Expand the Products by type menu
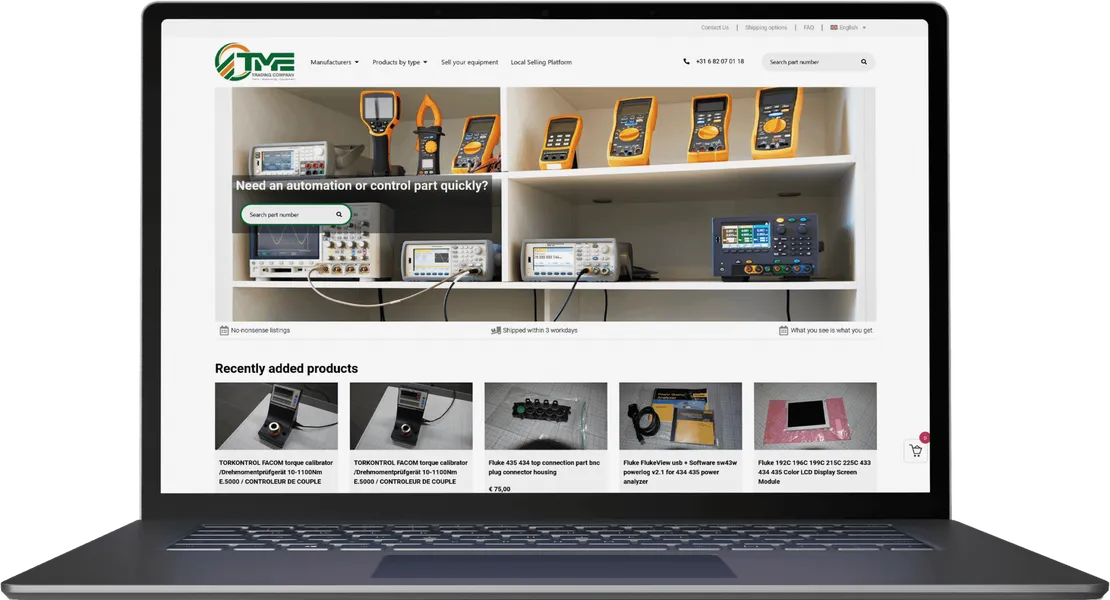The height and width of the screenshot is (600, 1110). (400, 62)
